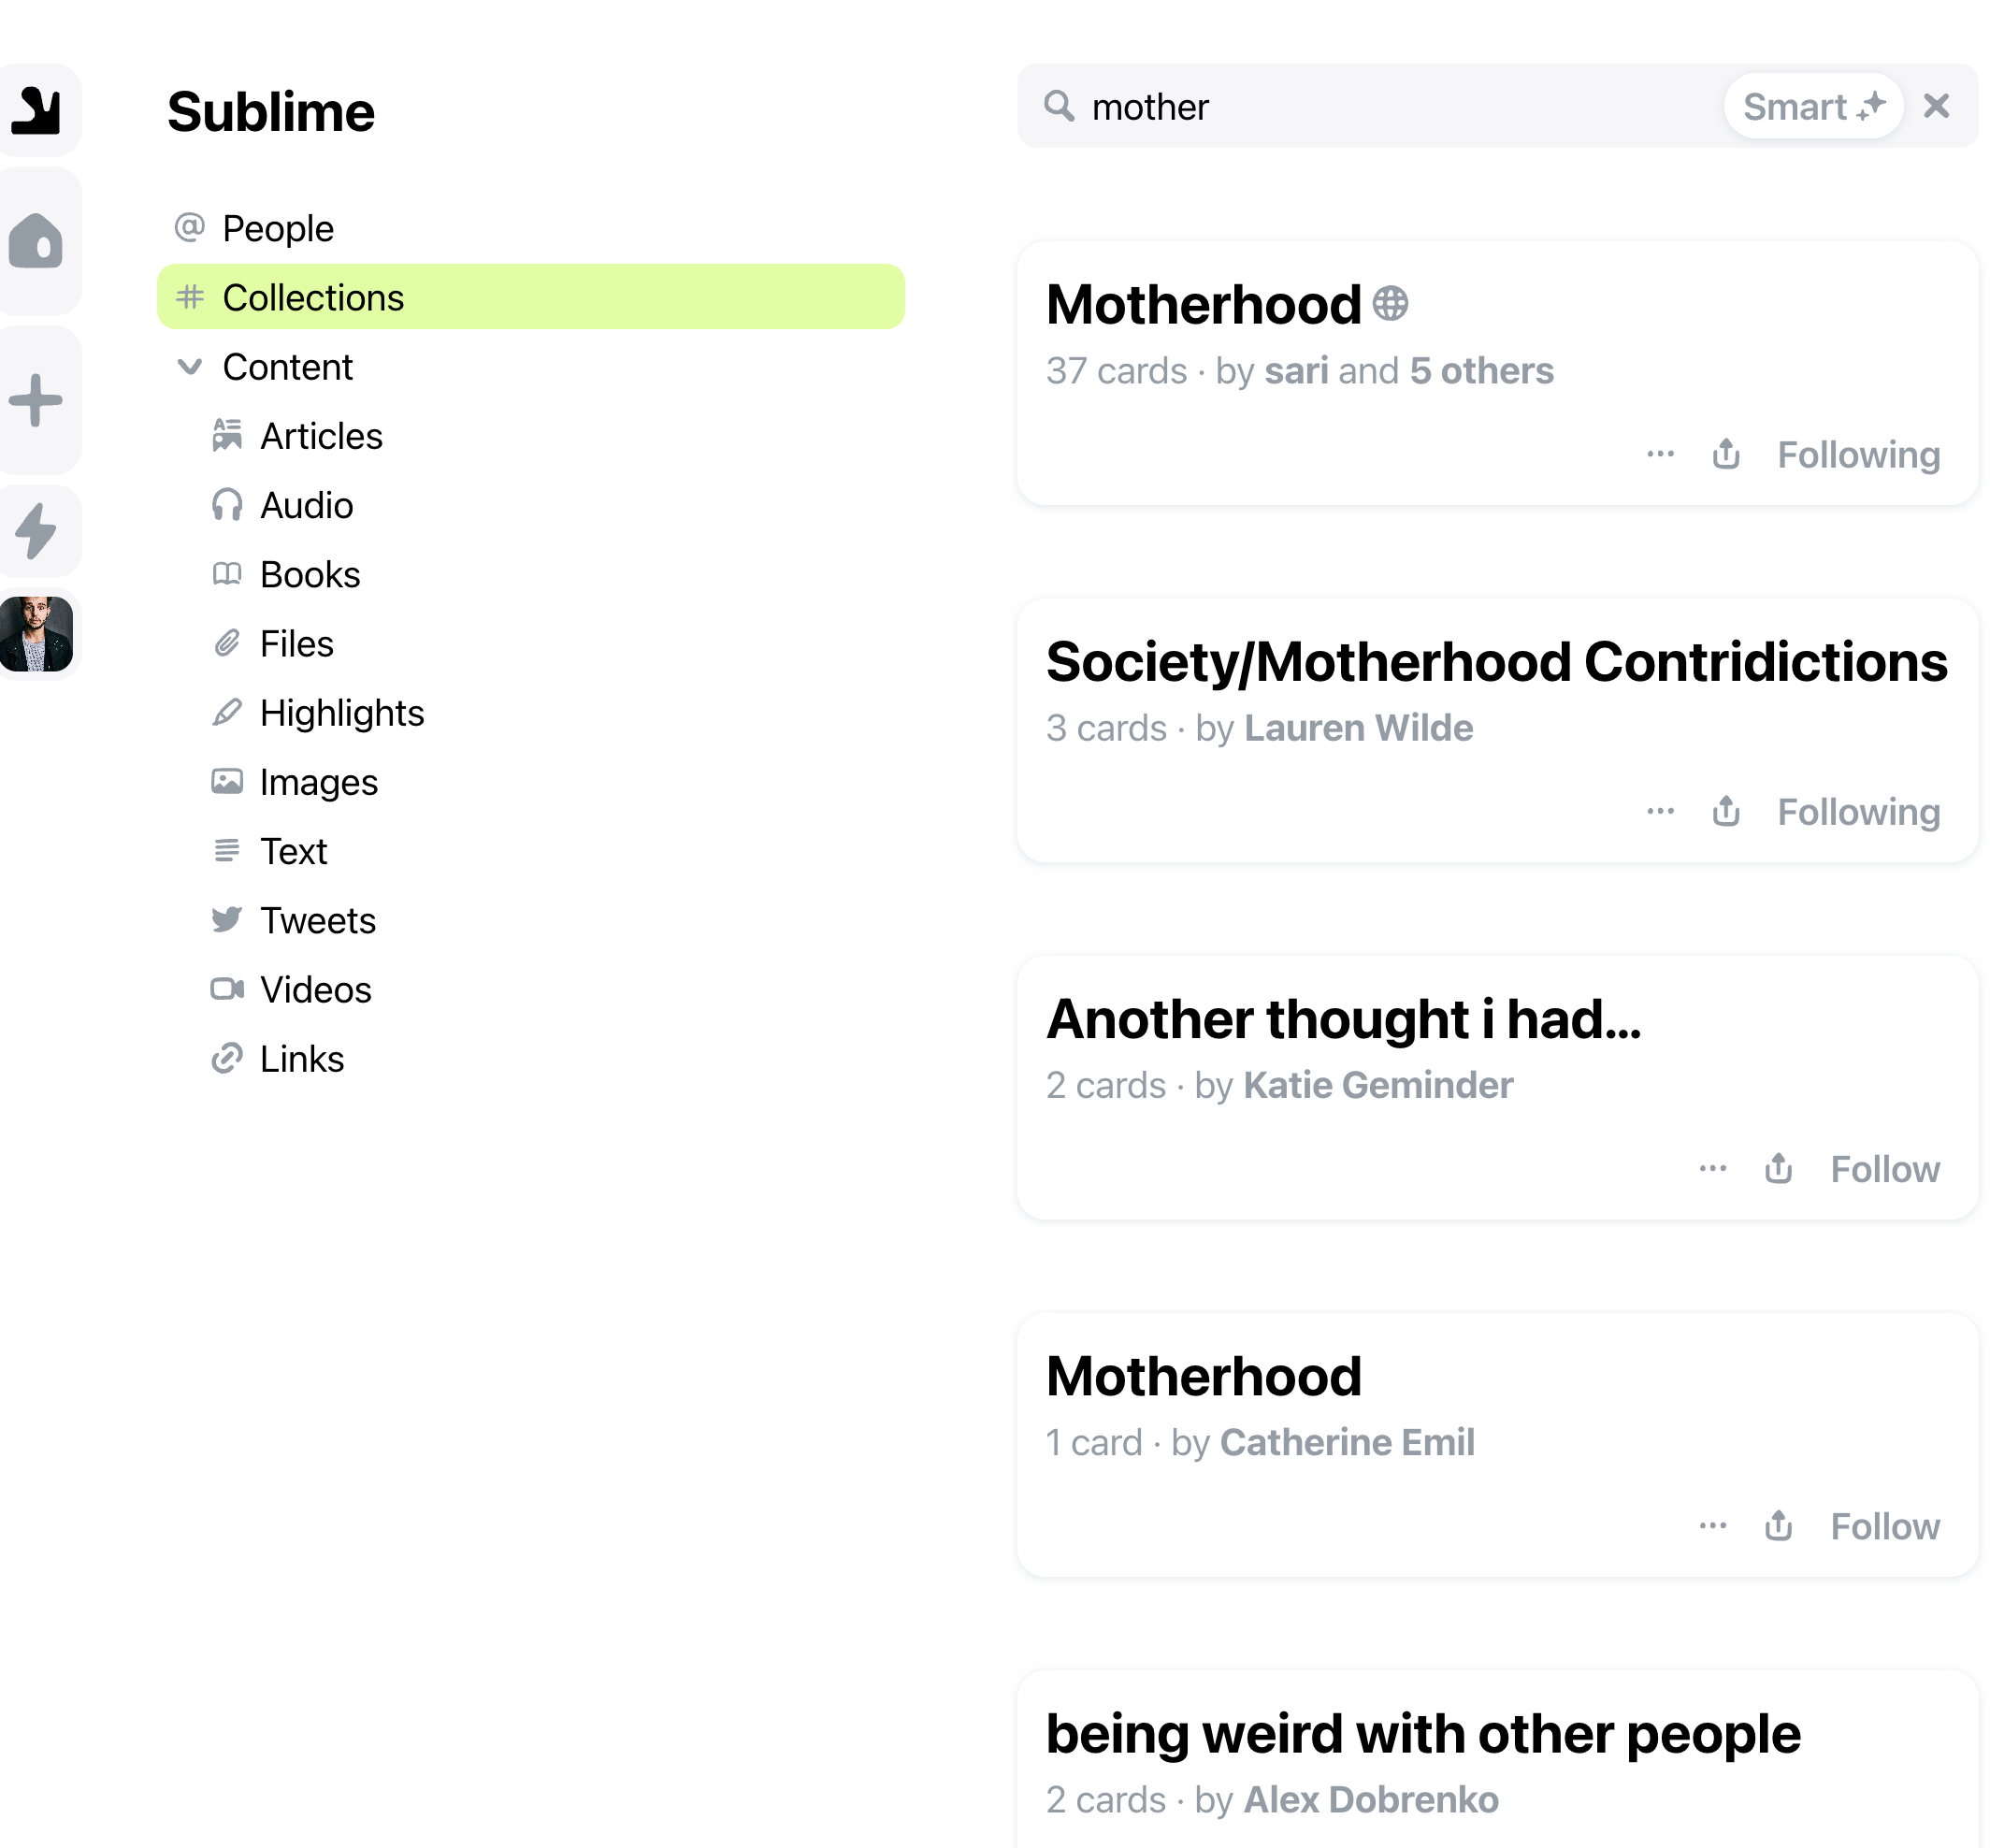Open the being weird with other people collection
1990x1848 pixels.
click(x=1422, y=1734)
